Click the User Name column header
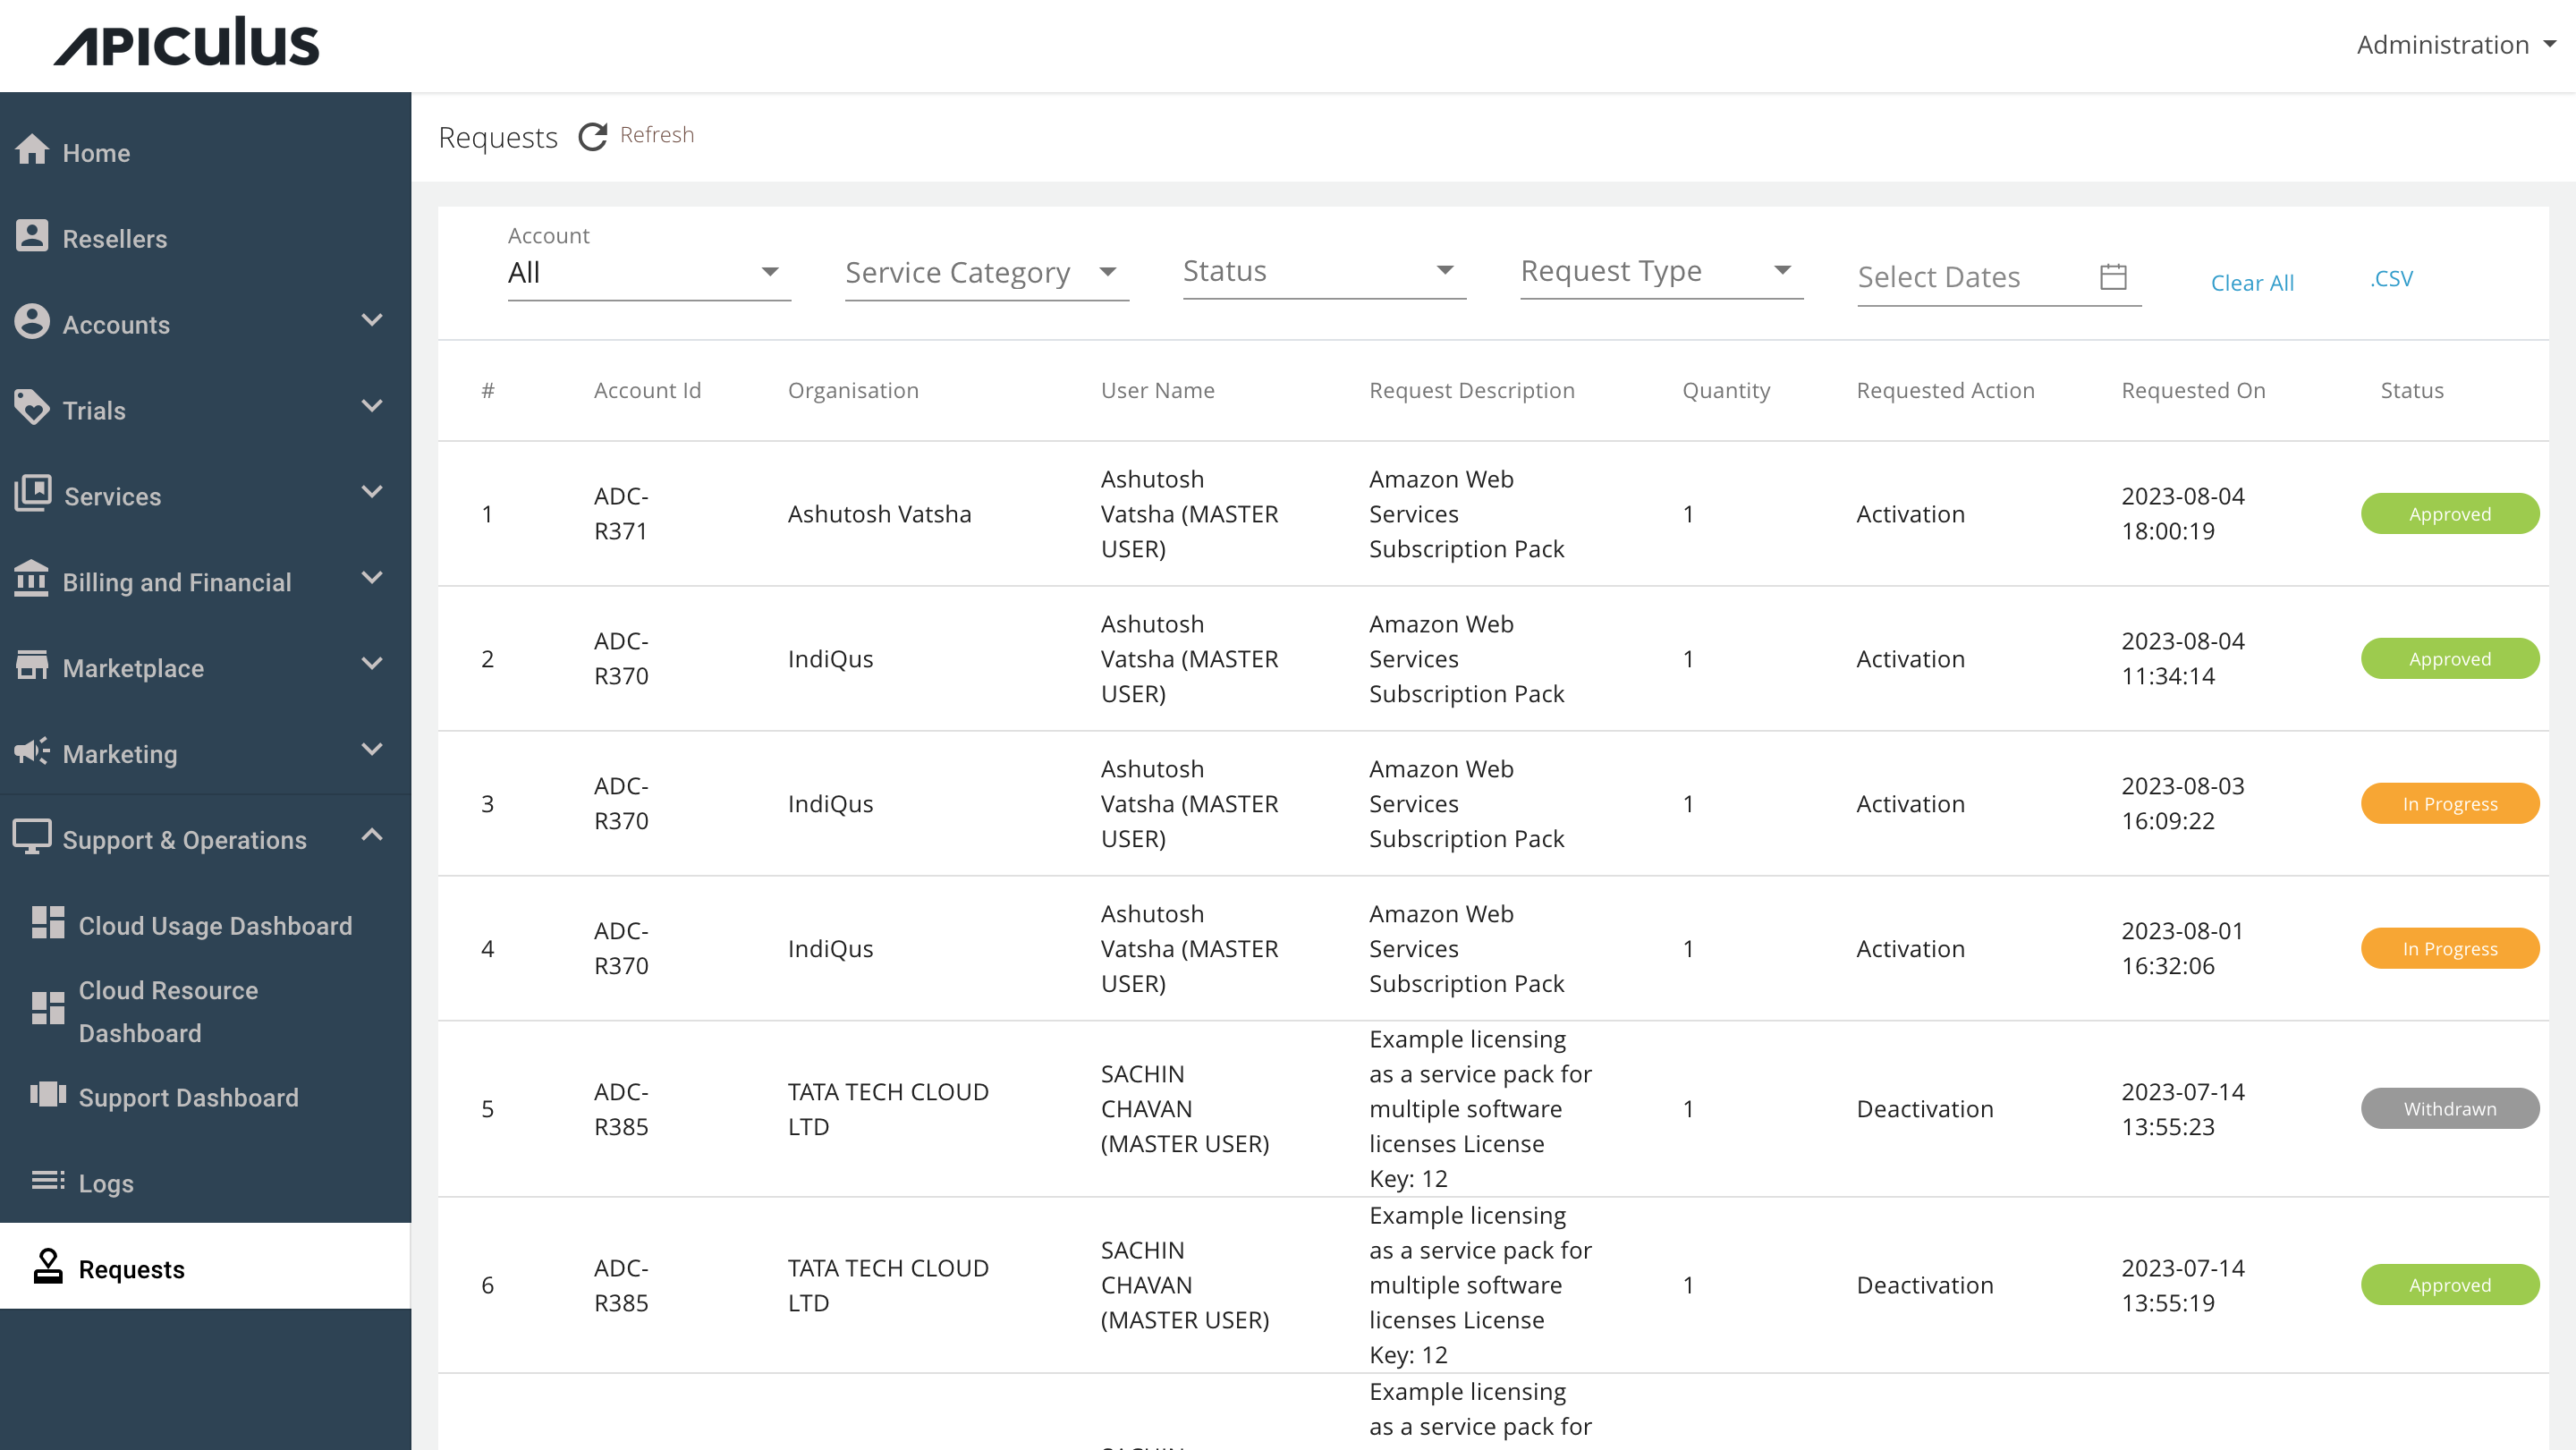This screenshot has width=2576, height=1450. point(1158,391)
